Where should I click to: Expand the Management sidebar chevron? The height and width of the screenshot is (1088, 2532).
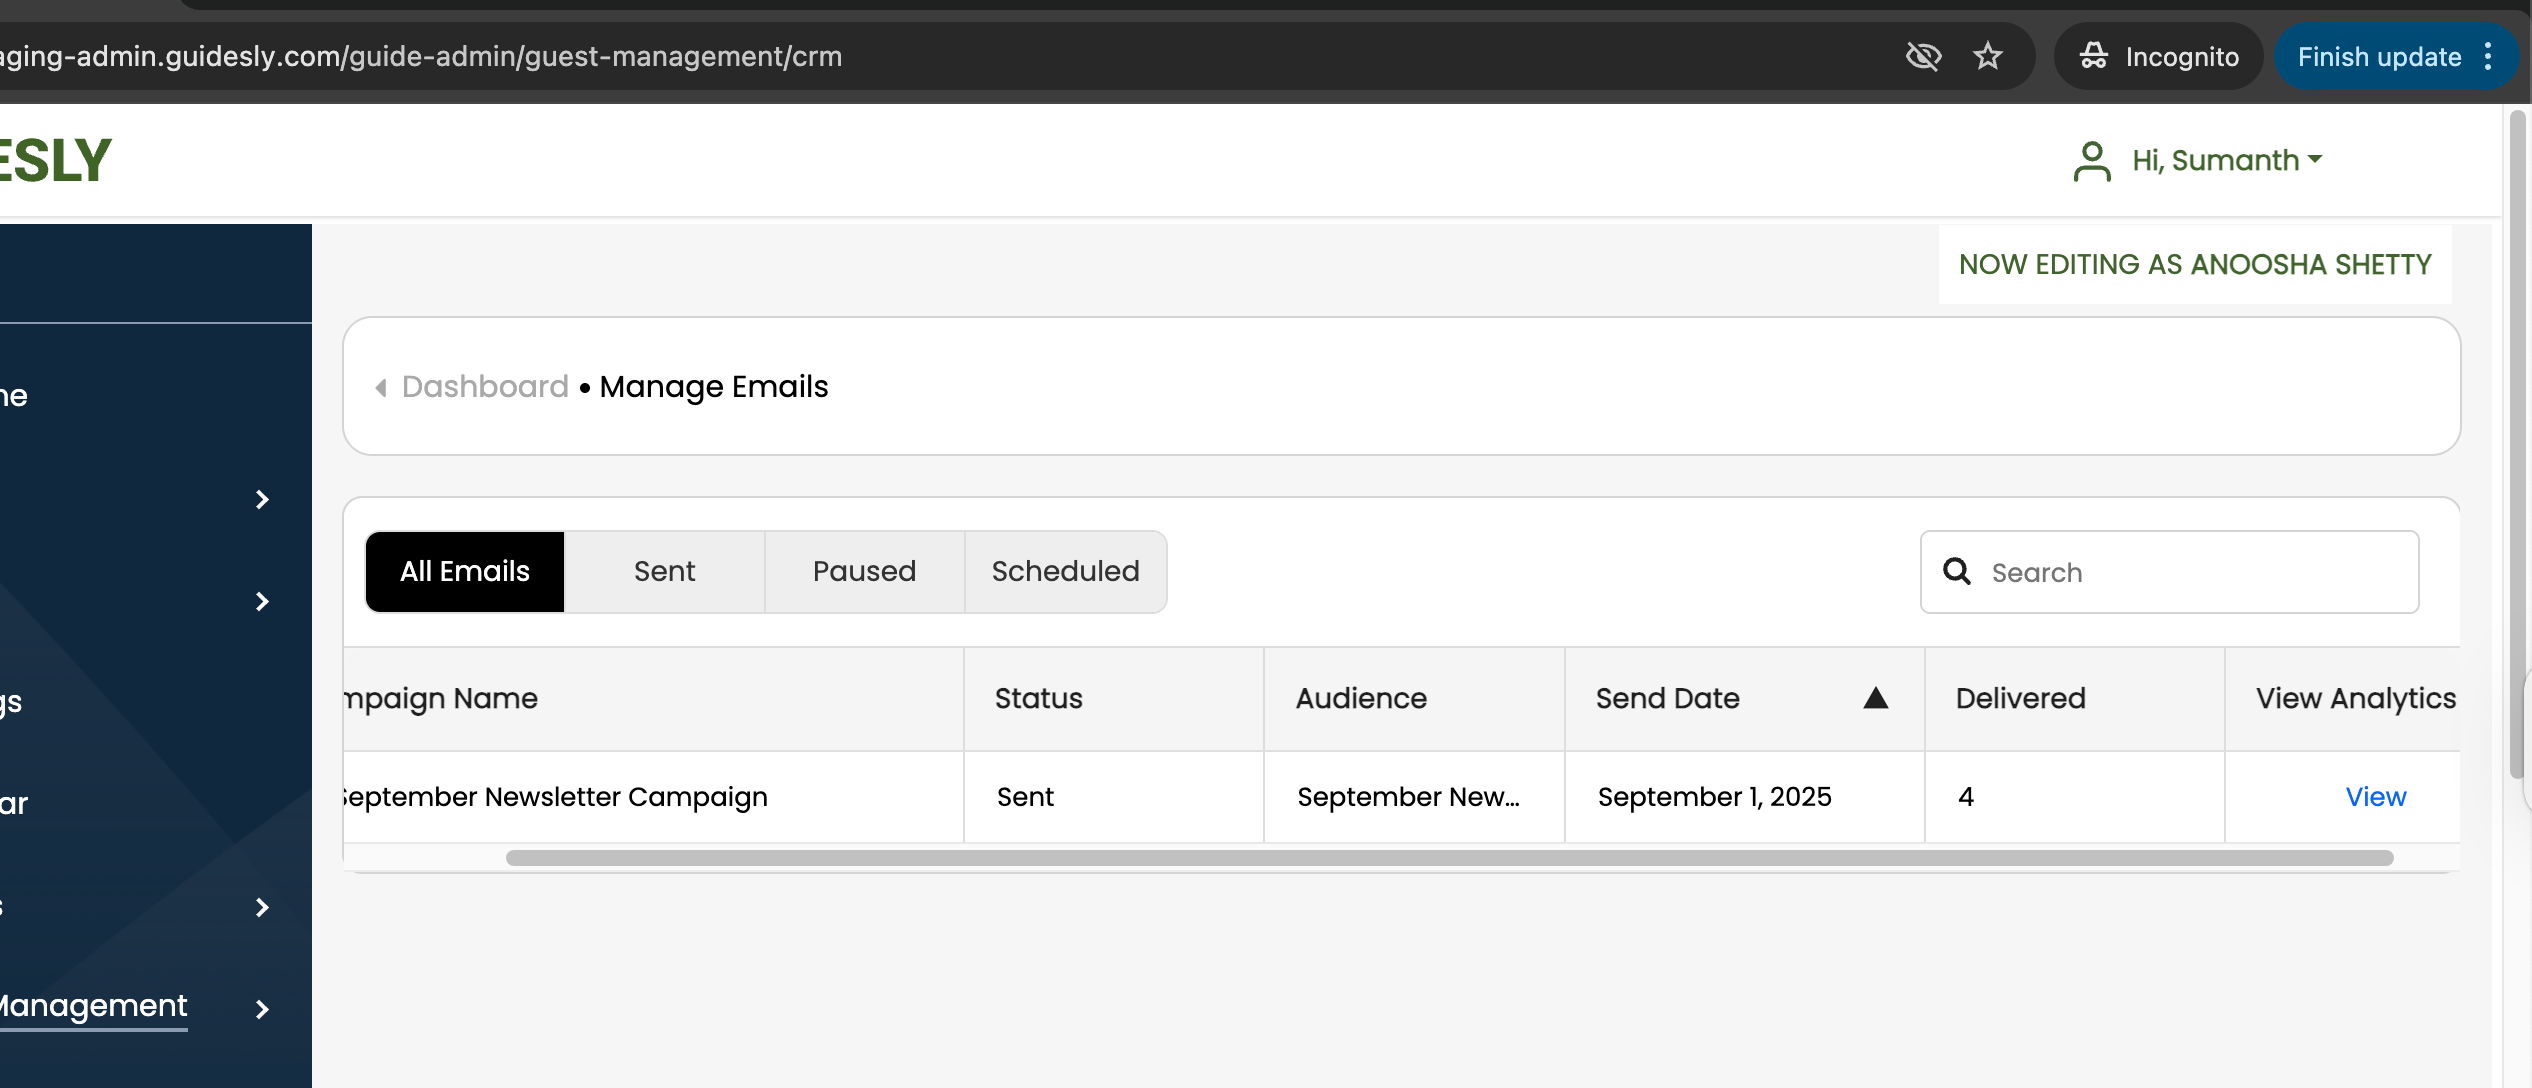262,1009
